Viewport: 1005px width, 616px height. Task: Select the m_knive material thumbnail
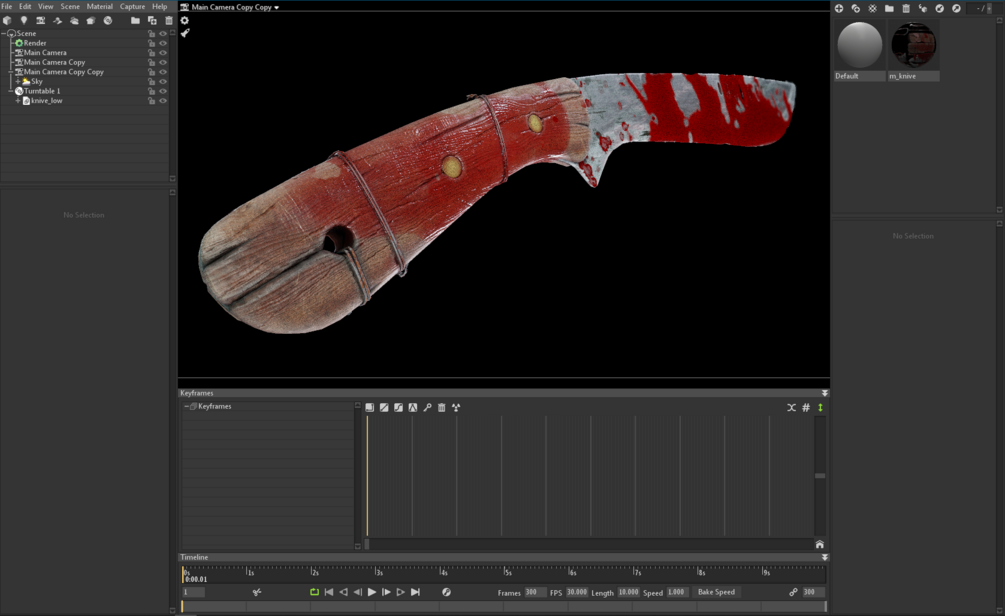tap(913, 45)
